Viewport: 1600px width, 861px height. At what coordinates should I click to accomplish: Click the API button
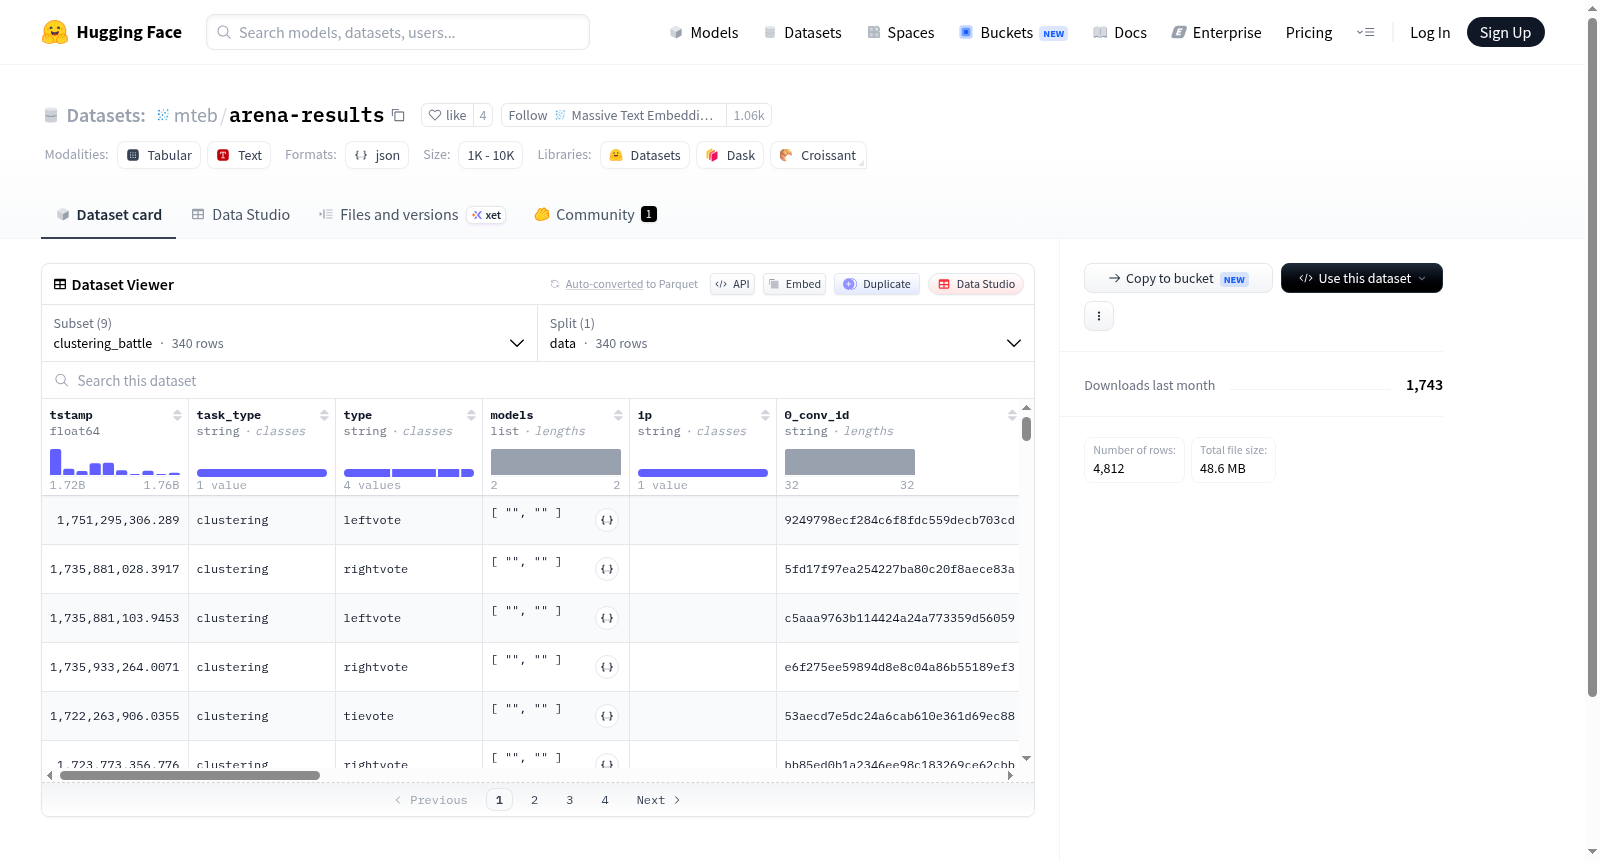coord(732,284)
